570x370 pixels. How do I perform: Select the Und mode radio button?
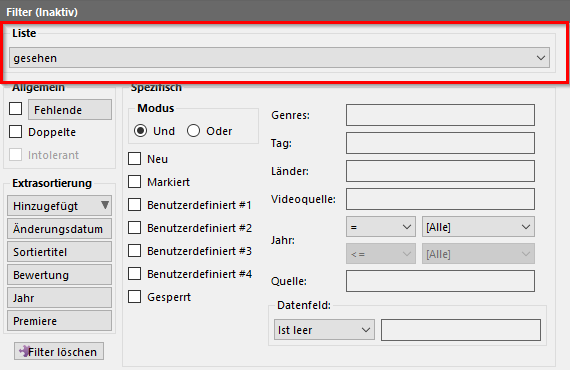(141, 130)
